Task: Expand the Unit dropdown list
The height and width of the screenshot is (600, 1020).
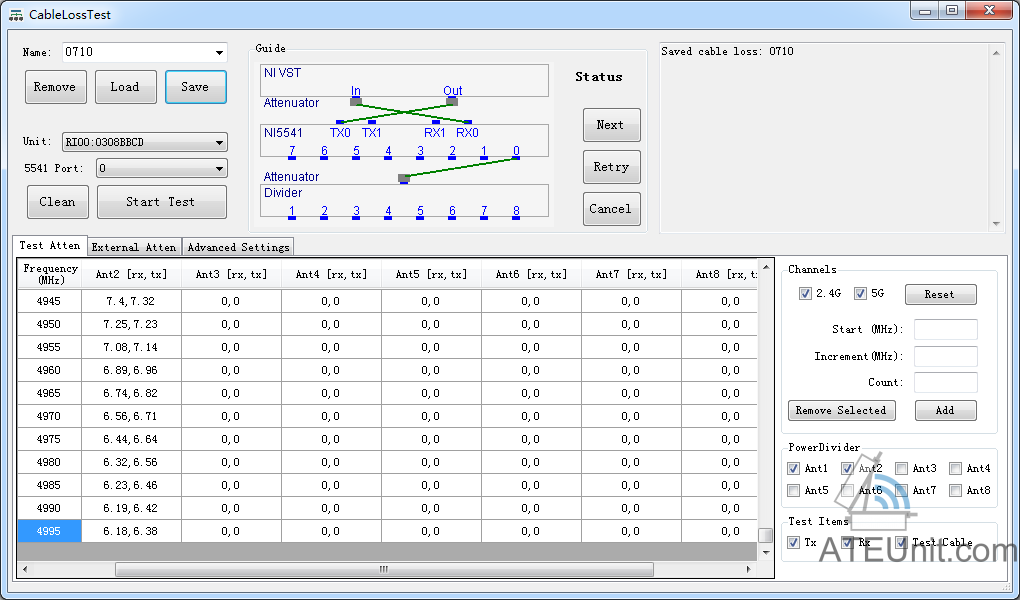Action: click(x=219, y=143)
